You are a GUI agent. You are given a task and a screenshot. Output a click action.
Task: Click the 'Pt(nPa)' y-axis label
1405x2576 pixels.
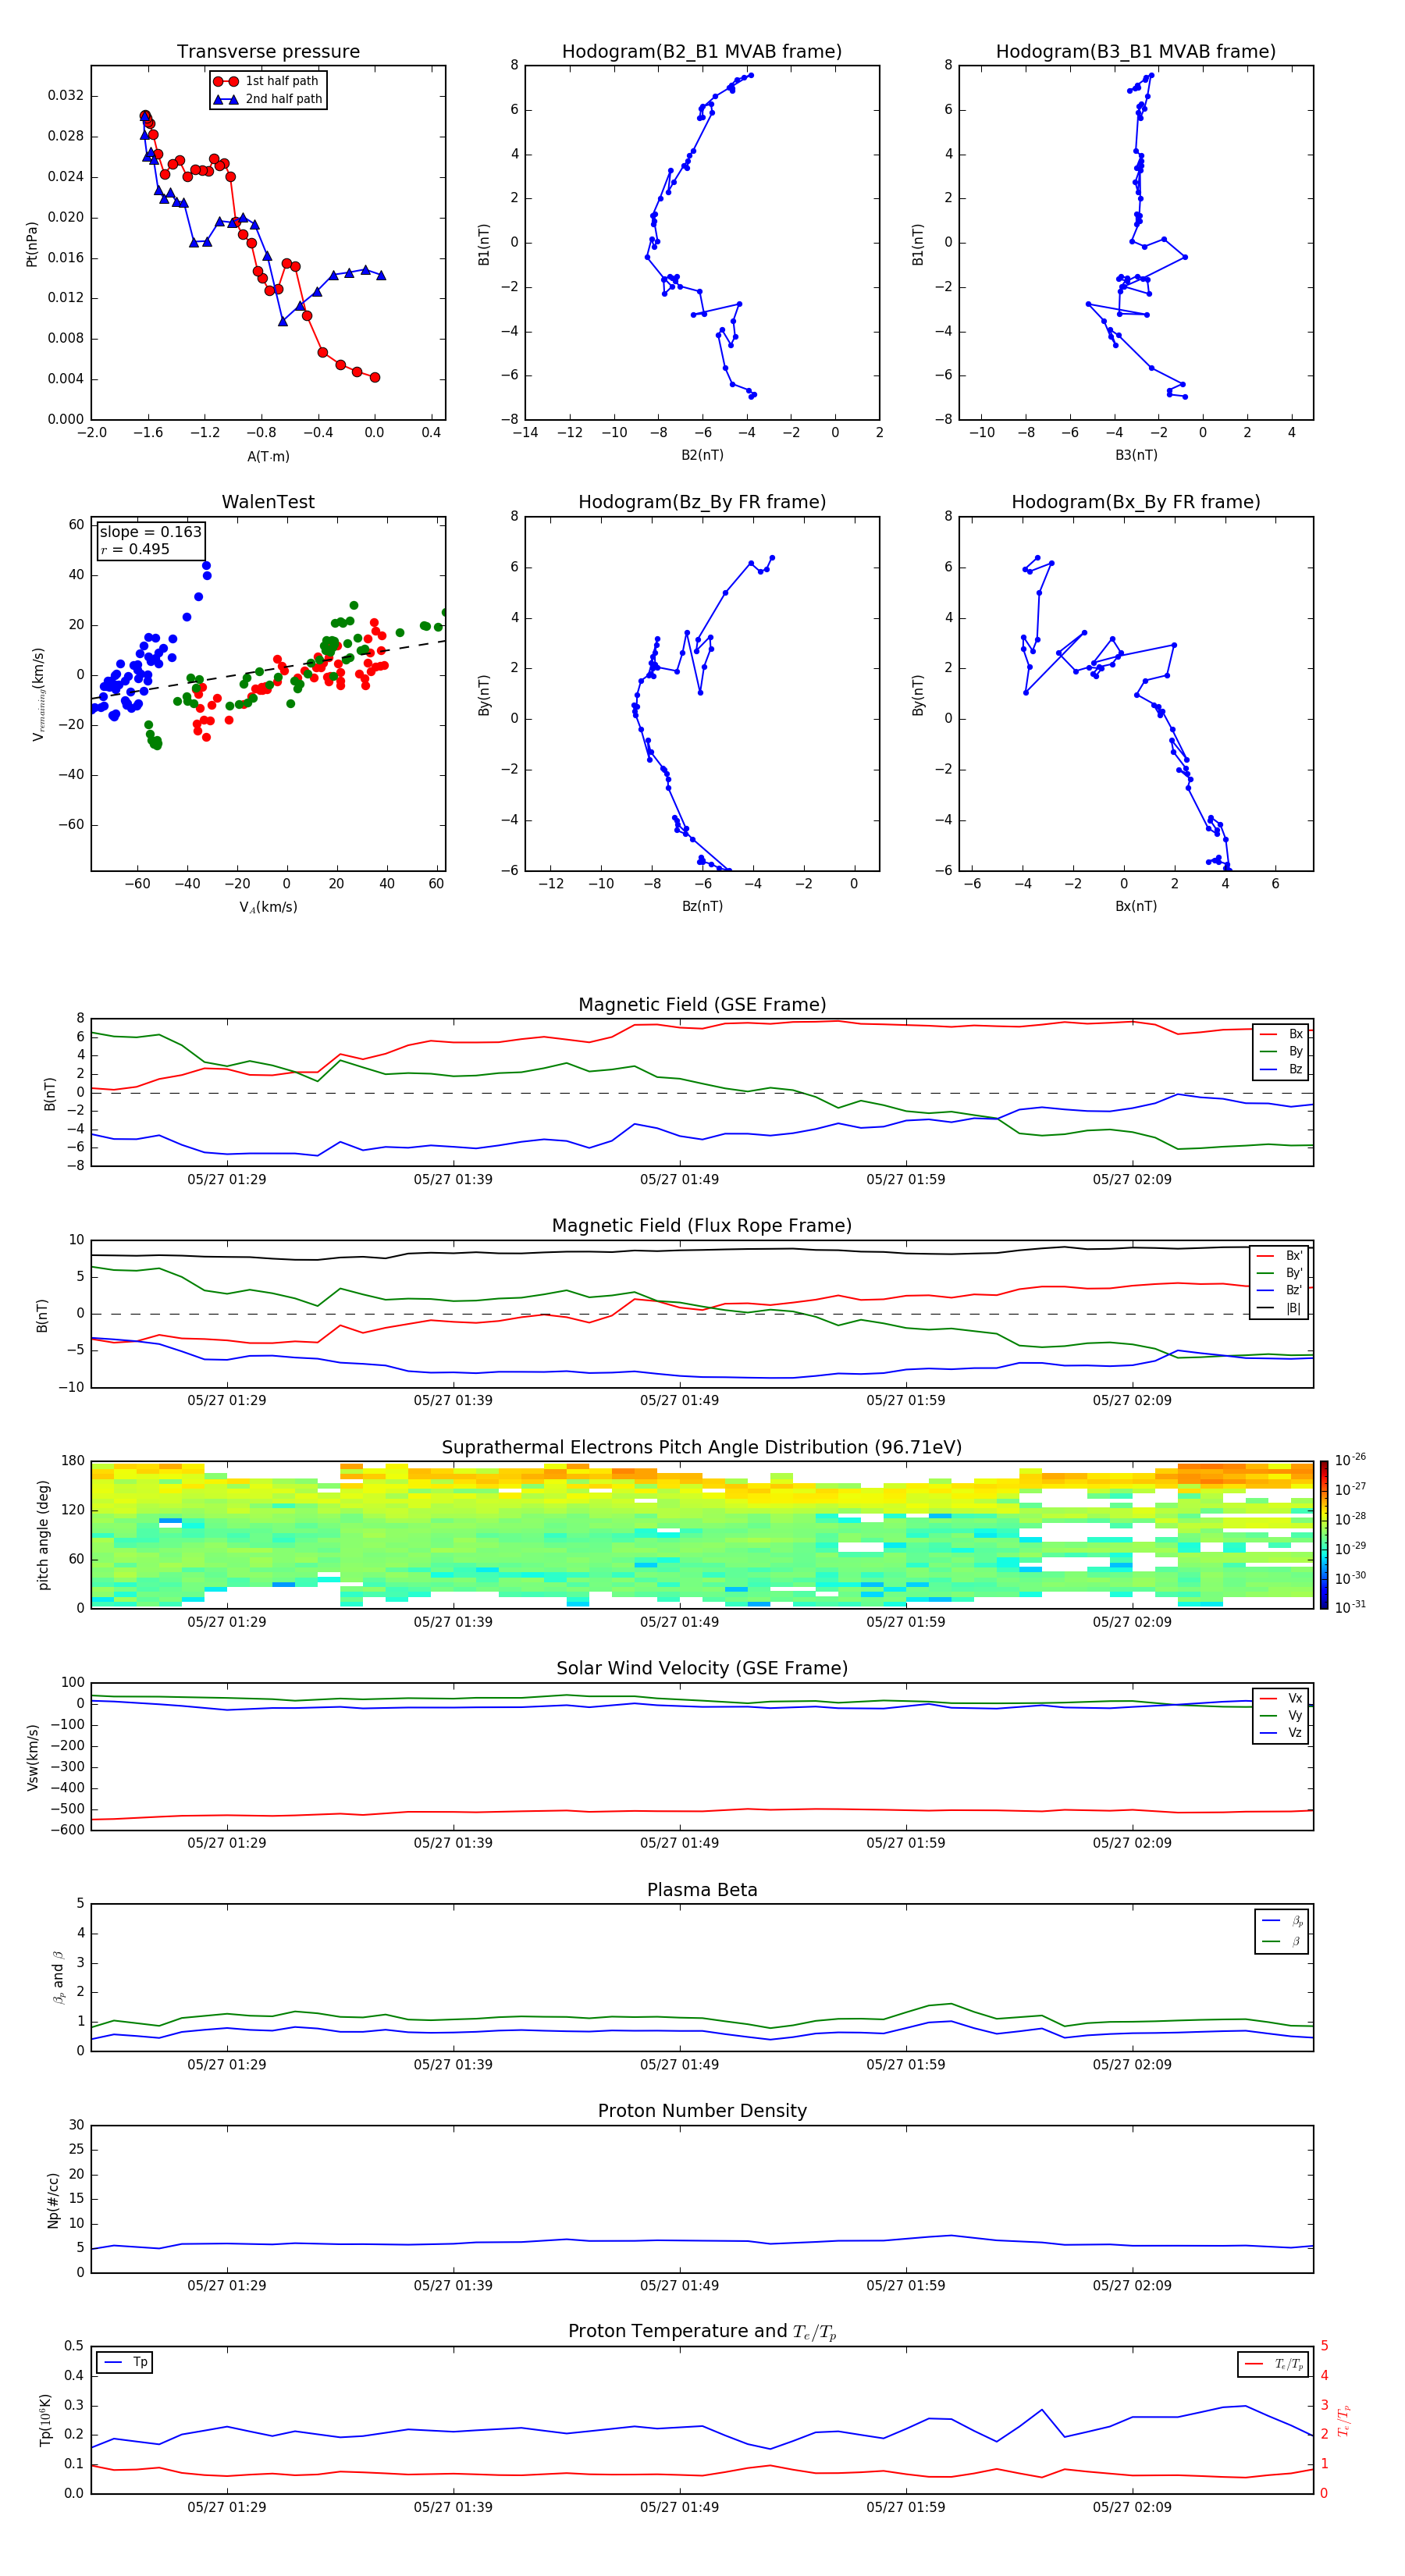tap(31, 244)
